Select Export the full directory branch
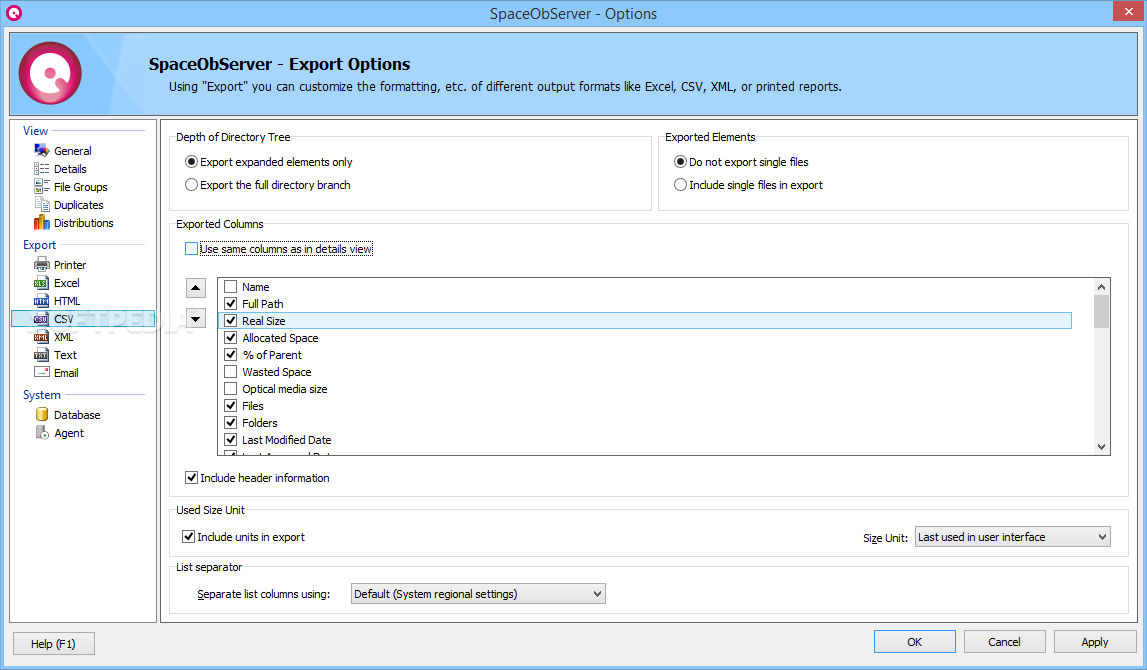Screen dimensions: 1147x670 coord(268,185)
